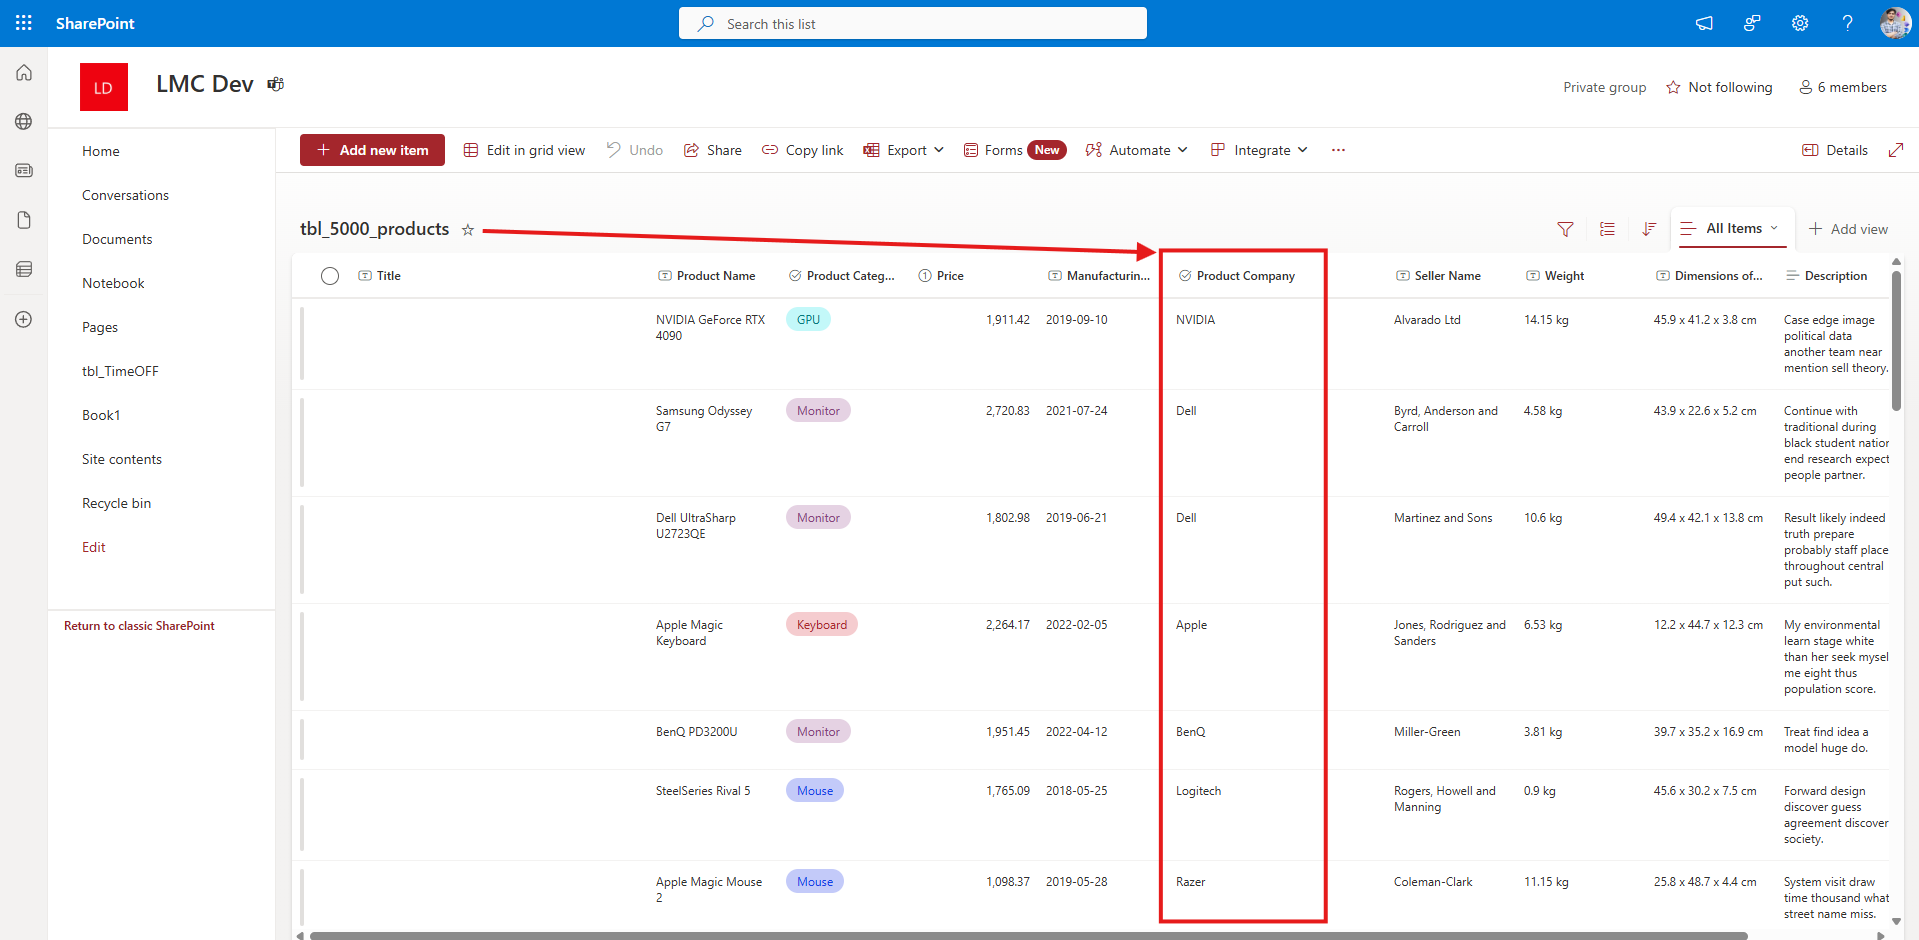This screenshot has height=940, width=1919.
Task: Open the news icon in left rail
Action: point(24,171)
